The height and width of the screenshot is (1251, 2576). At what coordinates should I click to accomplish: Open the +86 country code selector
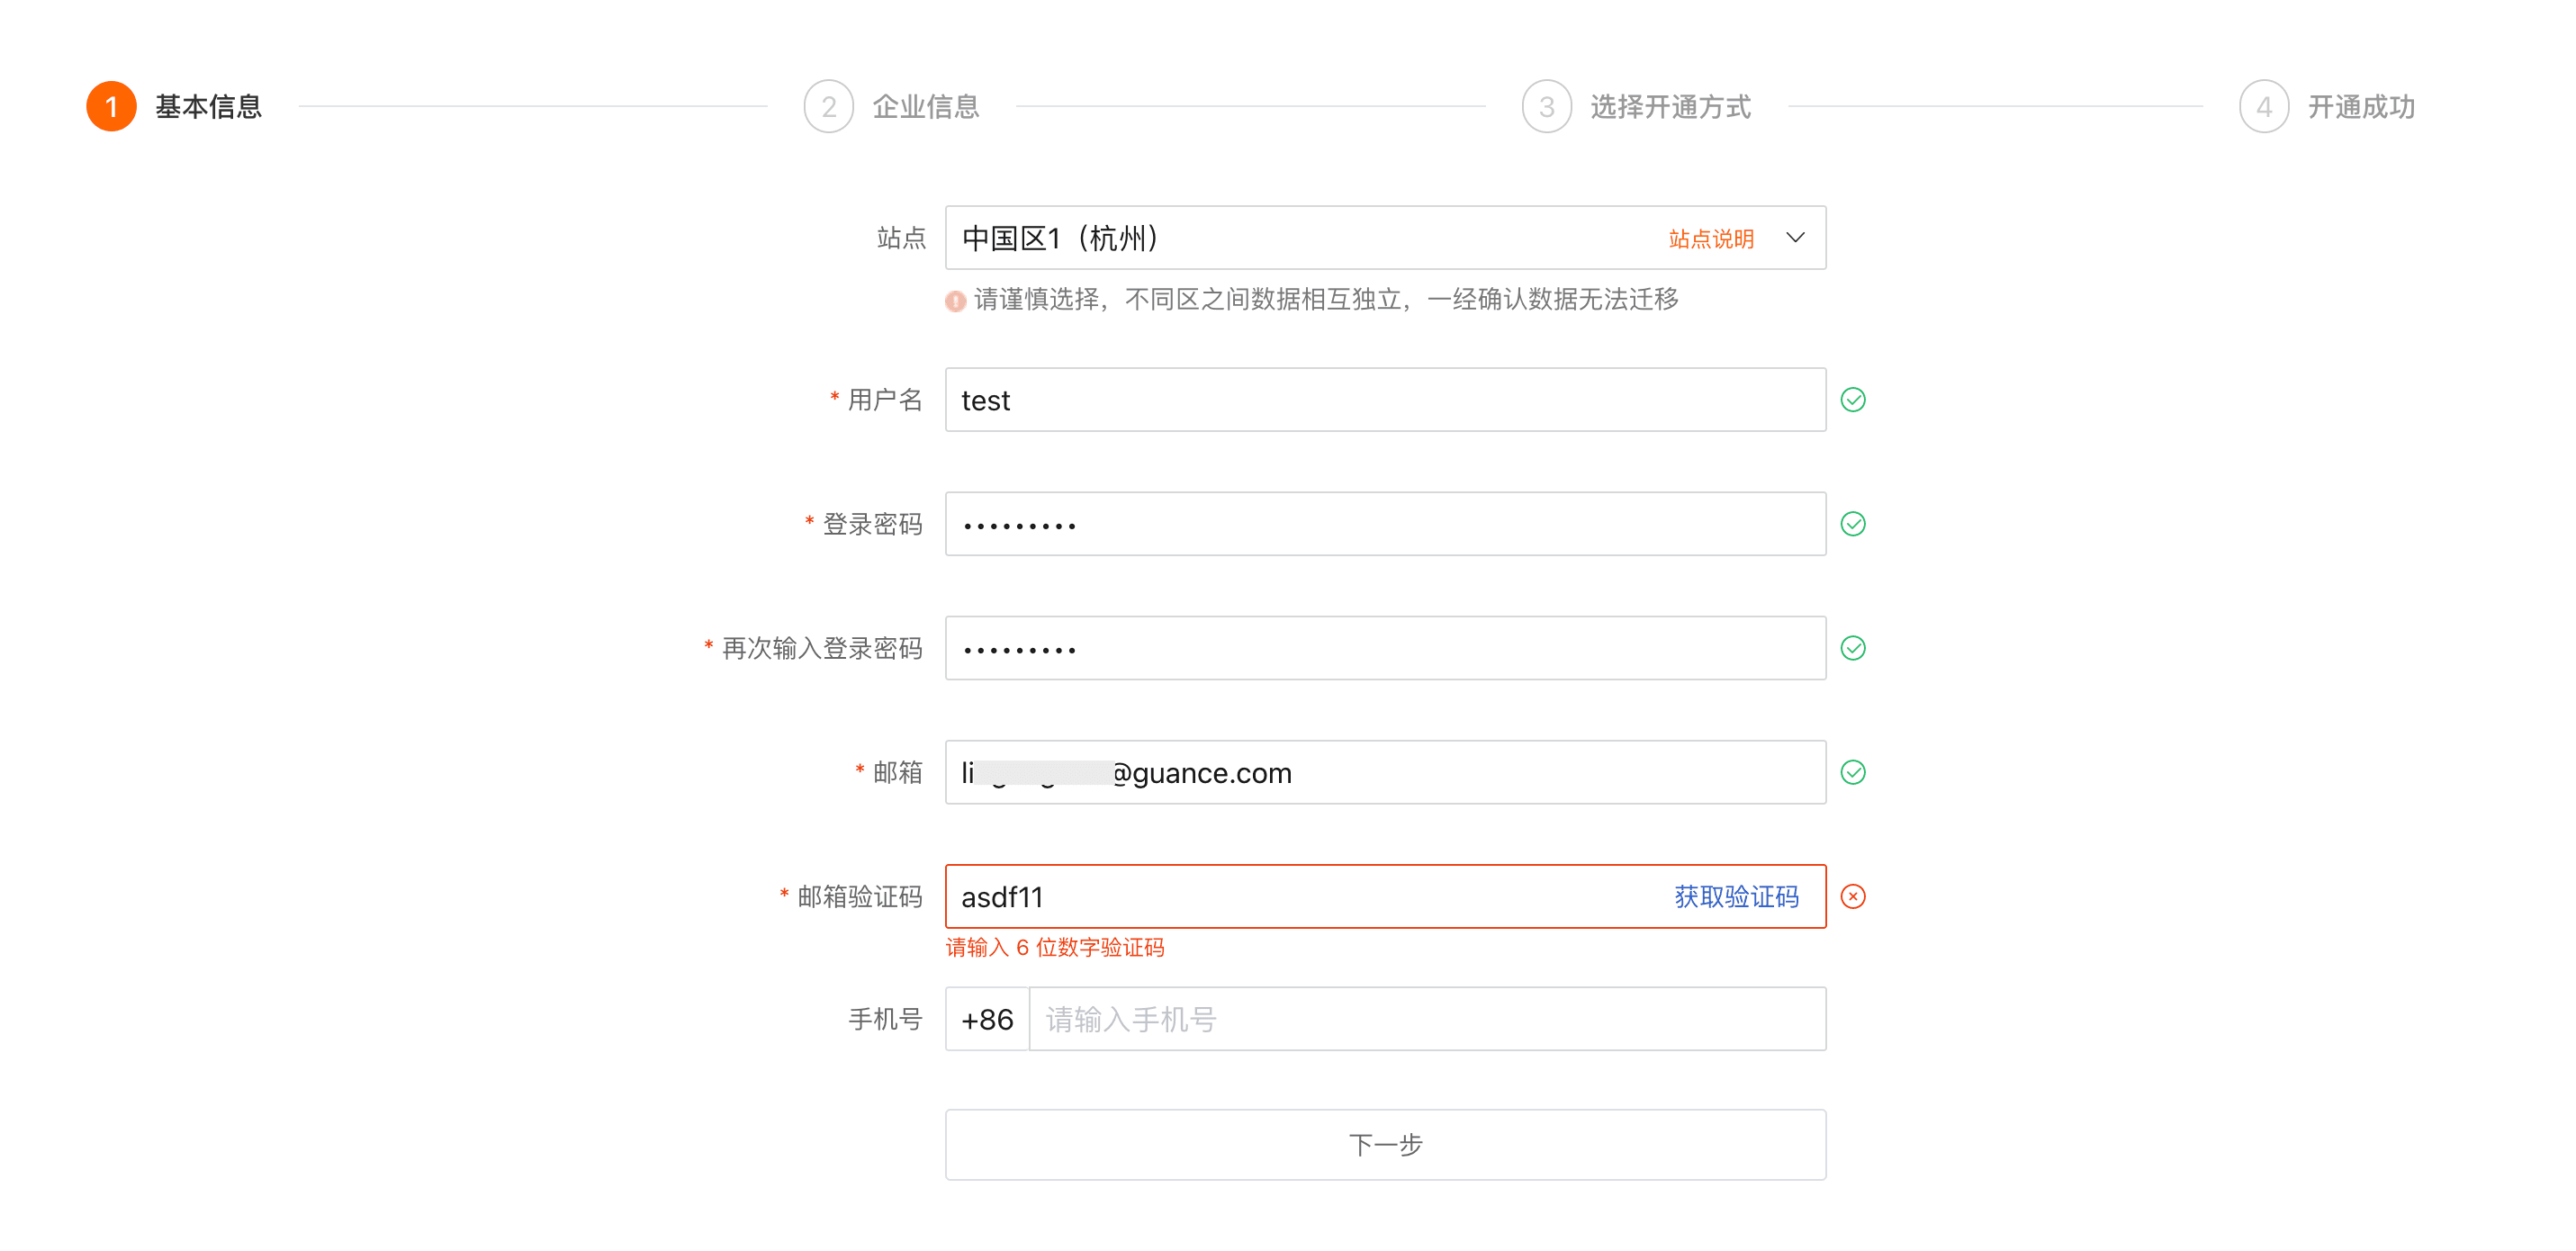tap(987, 1019)
